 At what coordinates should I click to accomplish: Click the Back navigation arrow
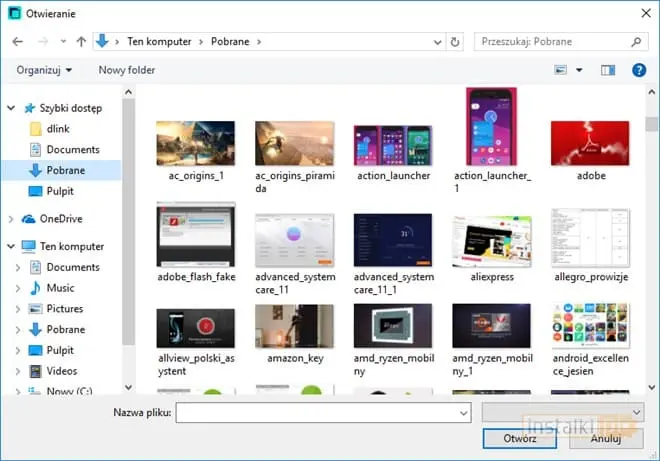pyautogui.click(x=17, y=42)
